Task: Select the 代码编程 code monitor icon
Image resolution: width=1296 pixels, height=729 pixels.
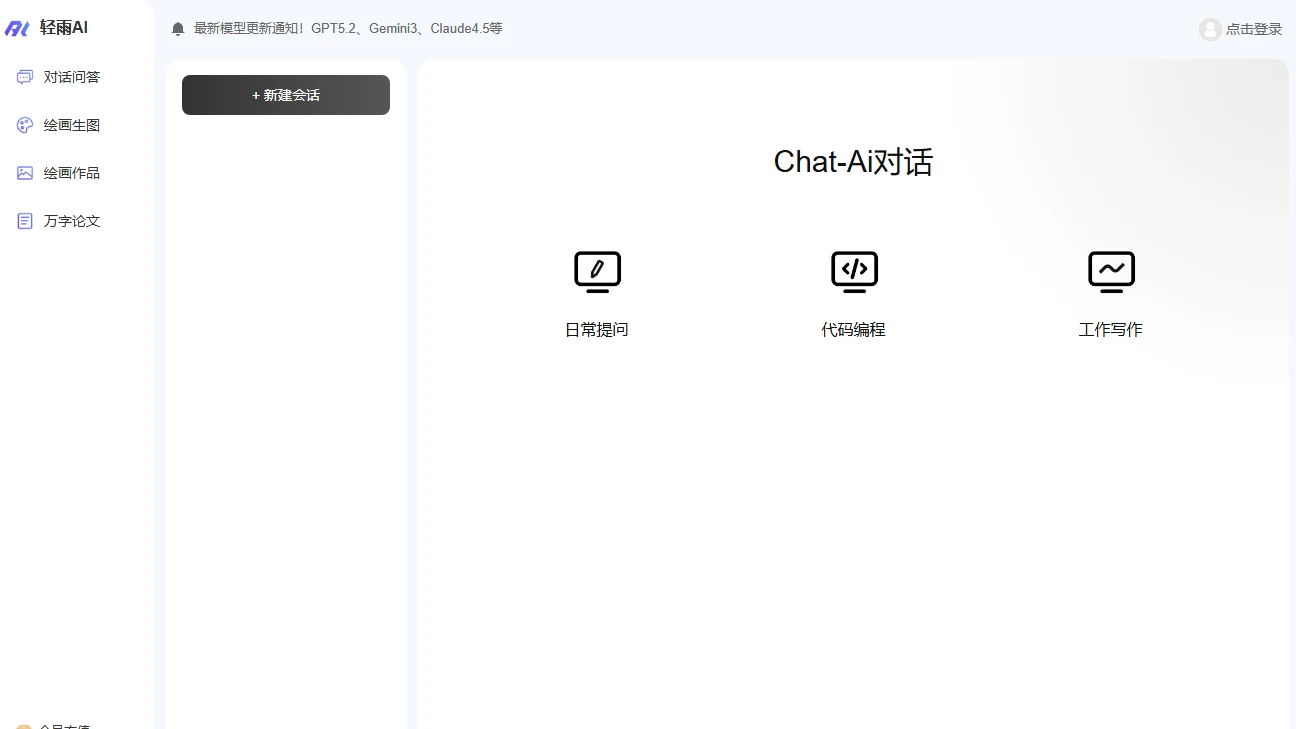Action: 854,271
